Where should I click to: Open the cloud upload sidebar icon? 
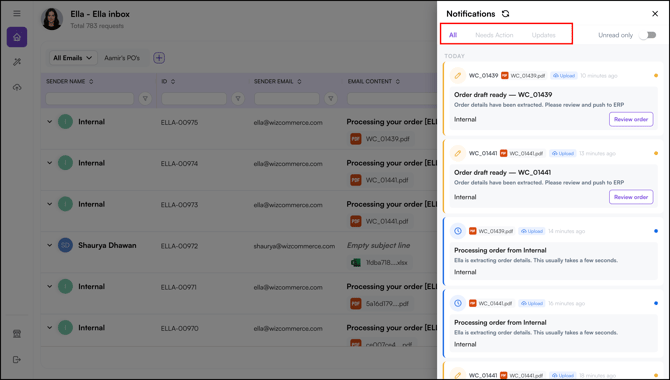click(x=17, y=87)
